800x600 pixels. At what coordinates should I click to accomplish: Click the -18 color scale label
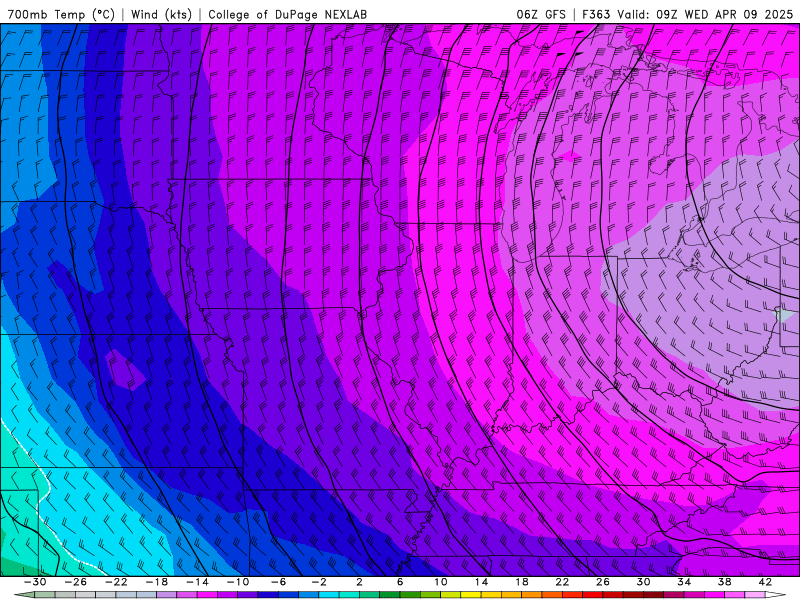coord(157,582)
